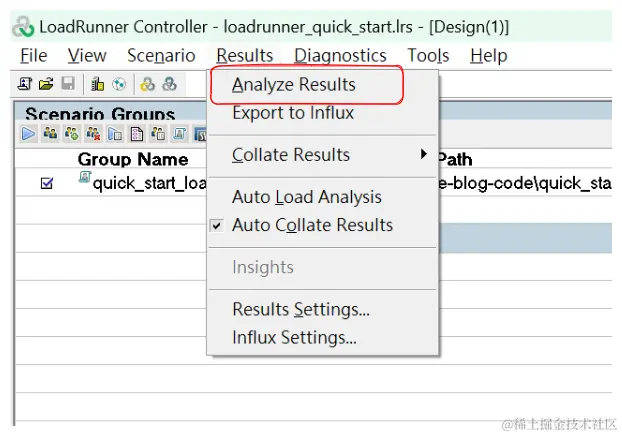Image resolution: width=622 pixels, height=436 pixels.
Task: Click the Group Name column header
Action: point(132,159)
